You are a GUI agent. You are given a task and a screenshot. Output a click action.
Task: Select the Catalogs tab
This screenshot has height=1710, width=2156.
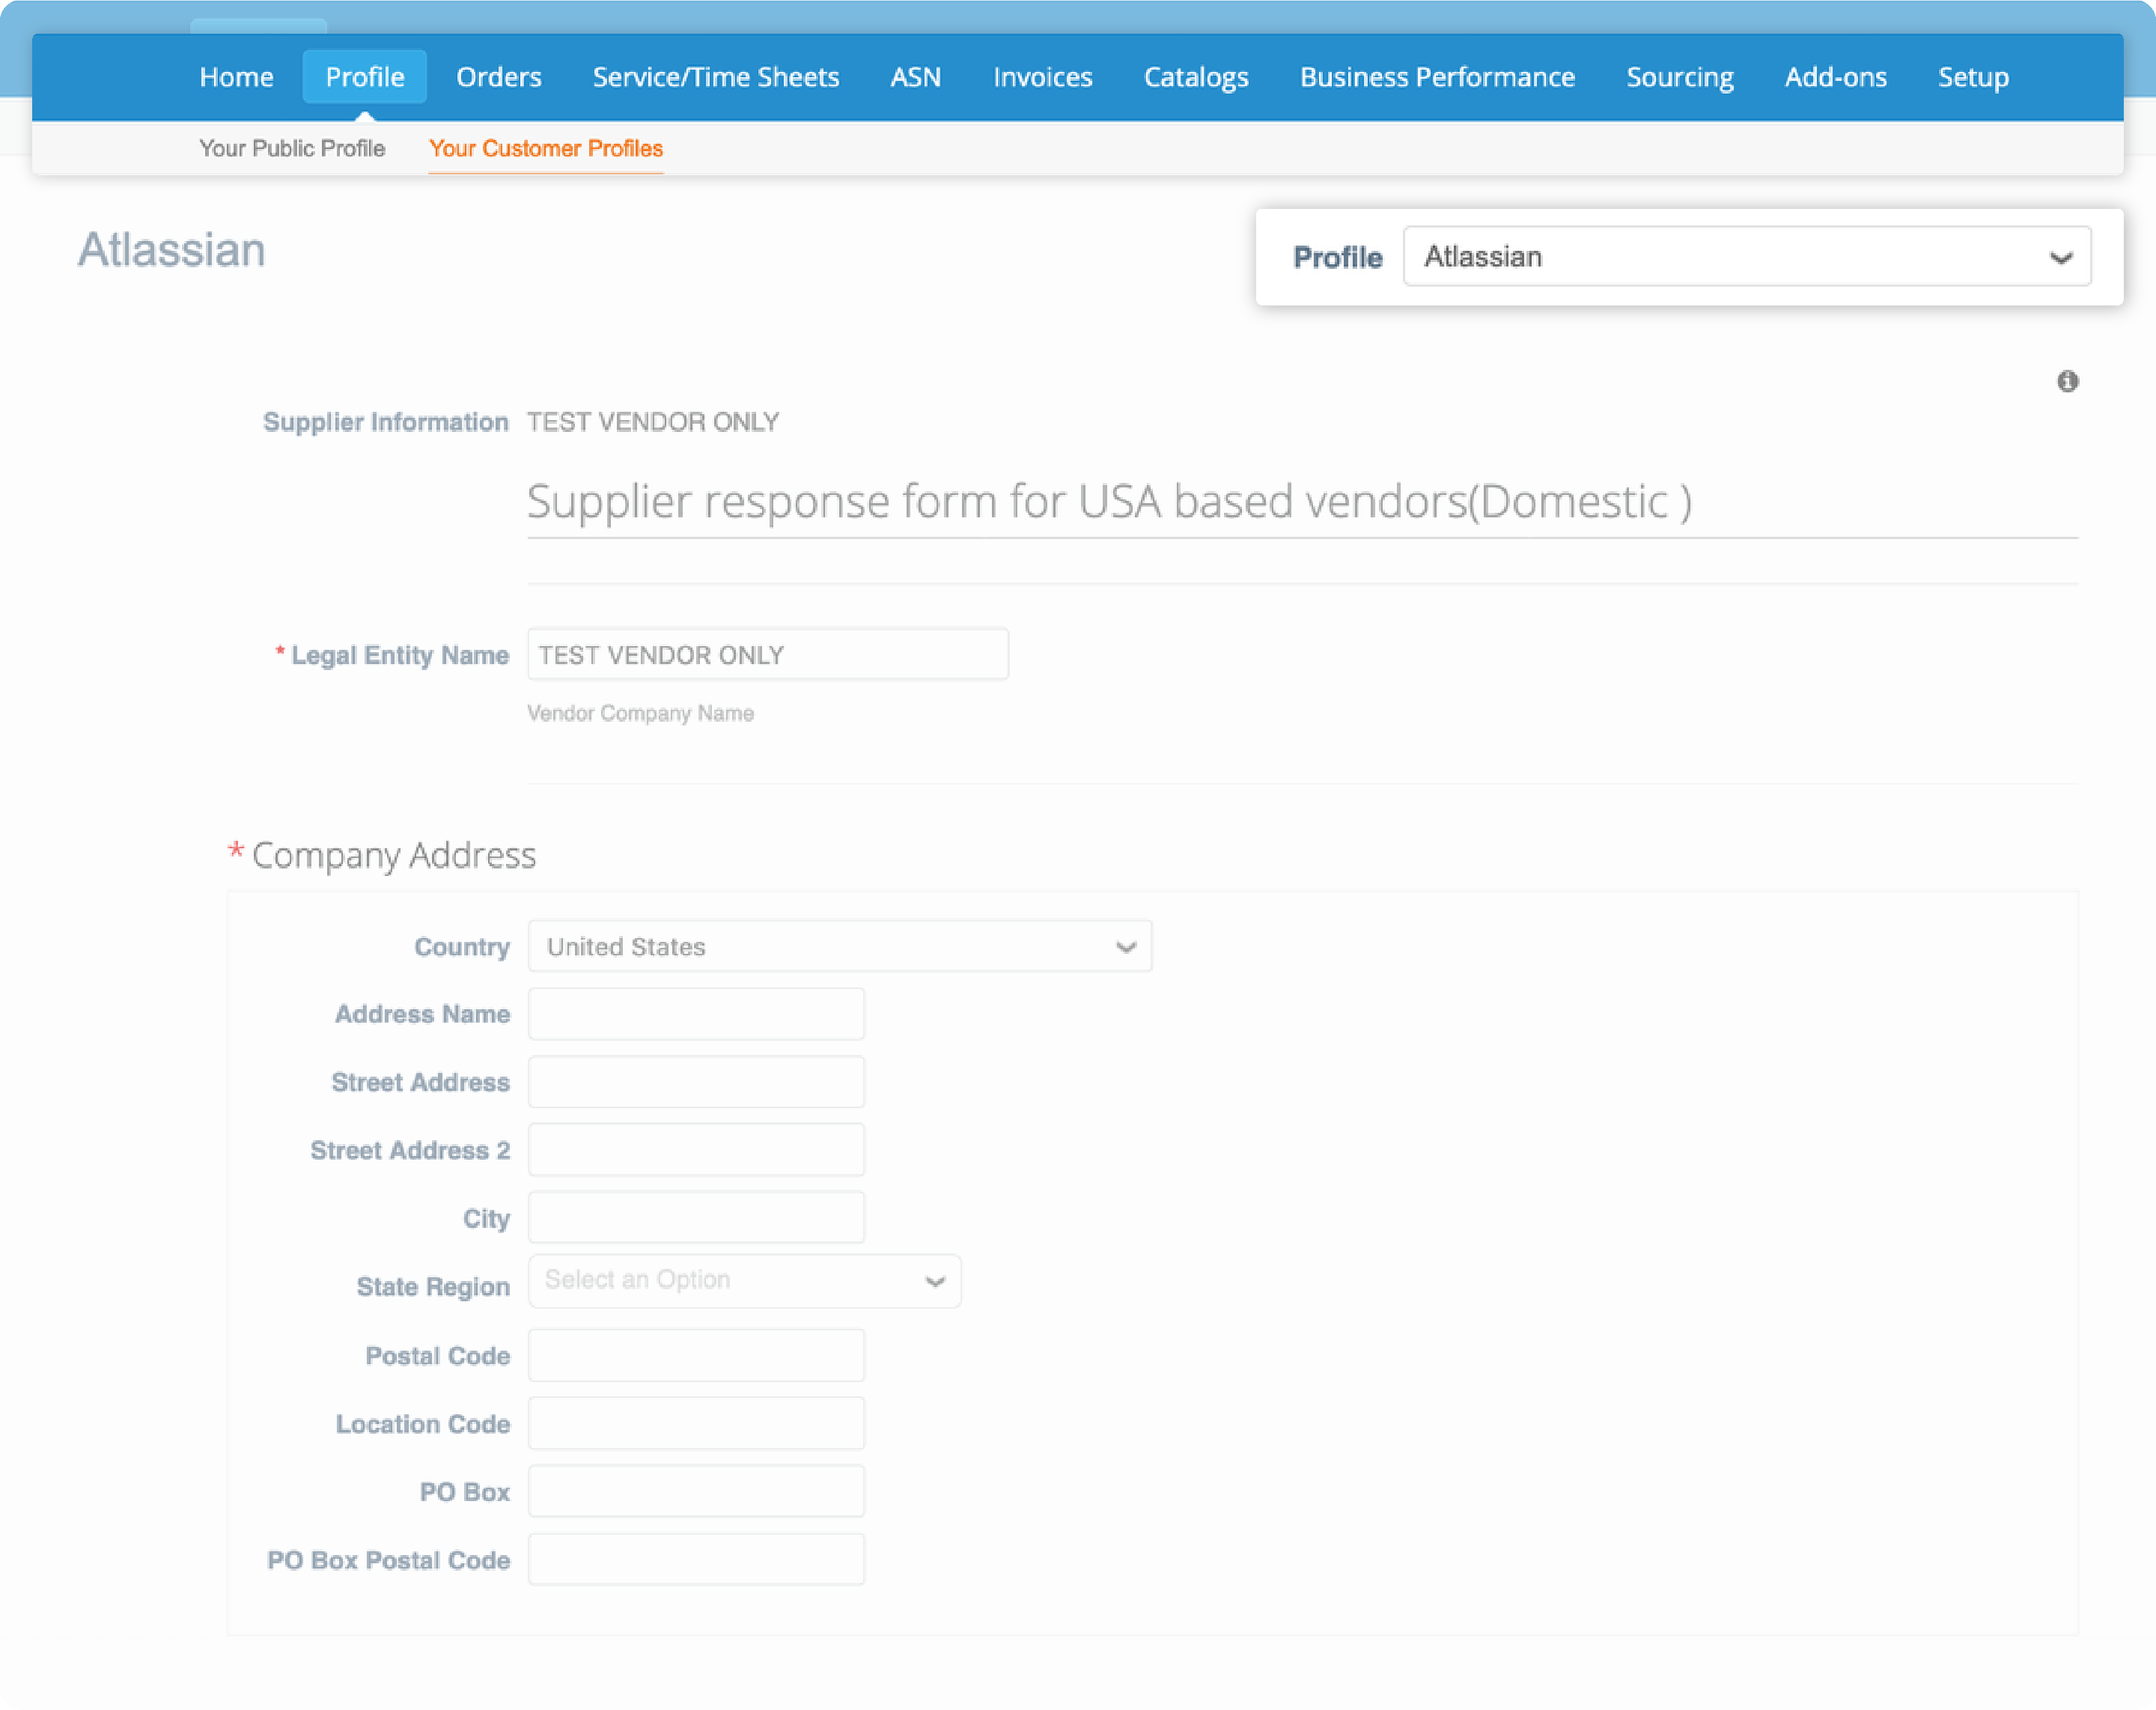coord(1196,76)
